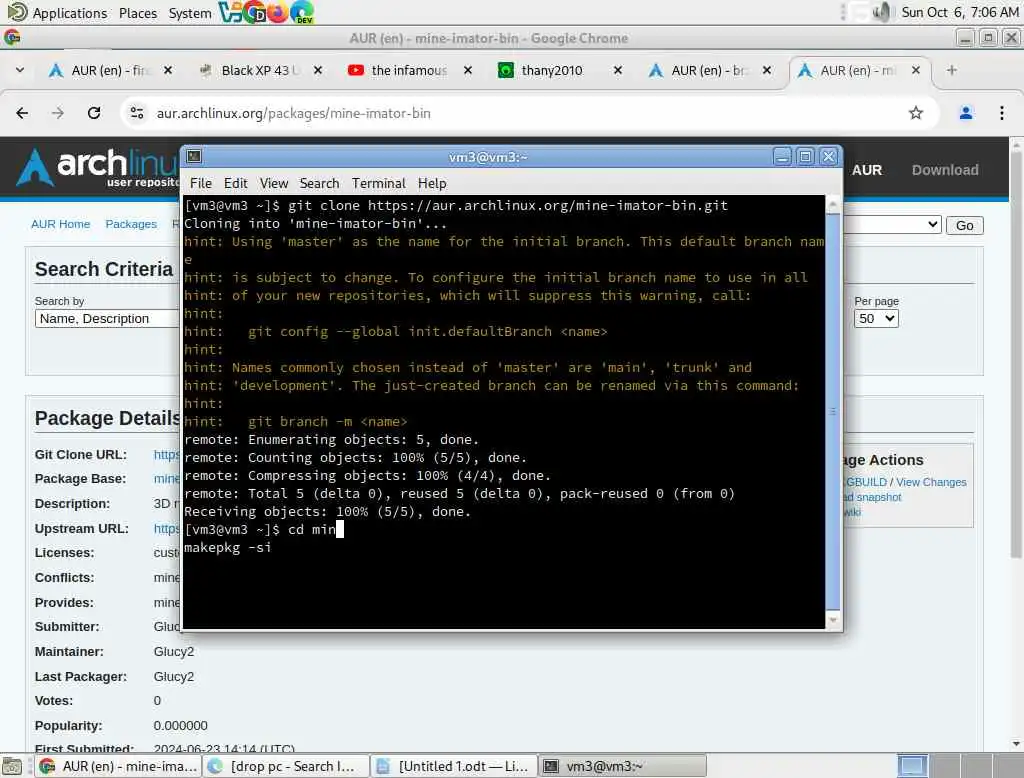The height and width of the screenshot is (778, 1024).
Task: Close the active mine-imator AUR tab
Action: [x=916, y=70]
